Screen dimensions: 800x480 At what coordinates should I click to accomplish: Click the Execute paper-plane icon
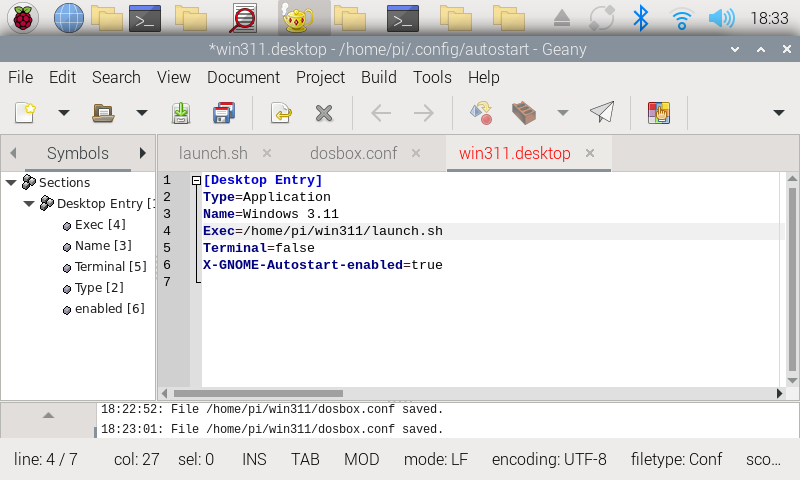tap(601, 113)
